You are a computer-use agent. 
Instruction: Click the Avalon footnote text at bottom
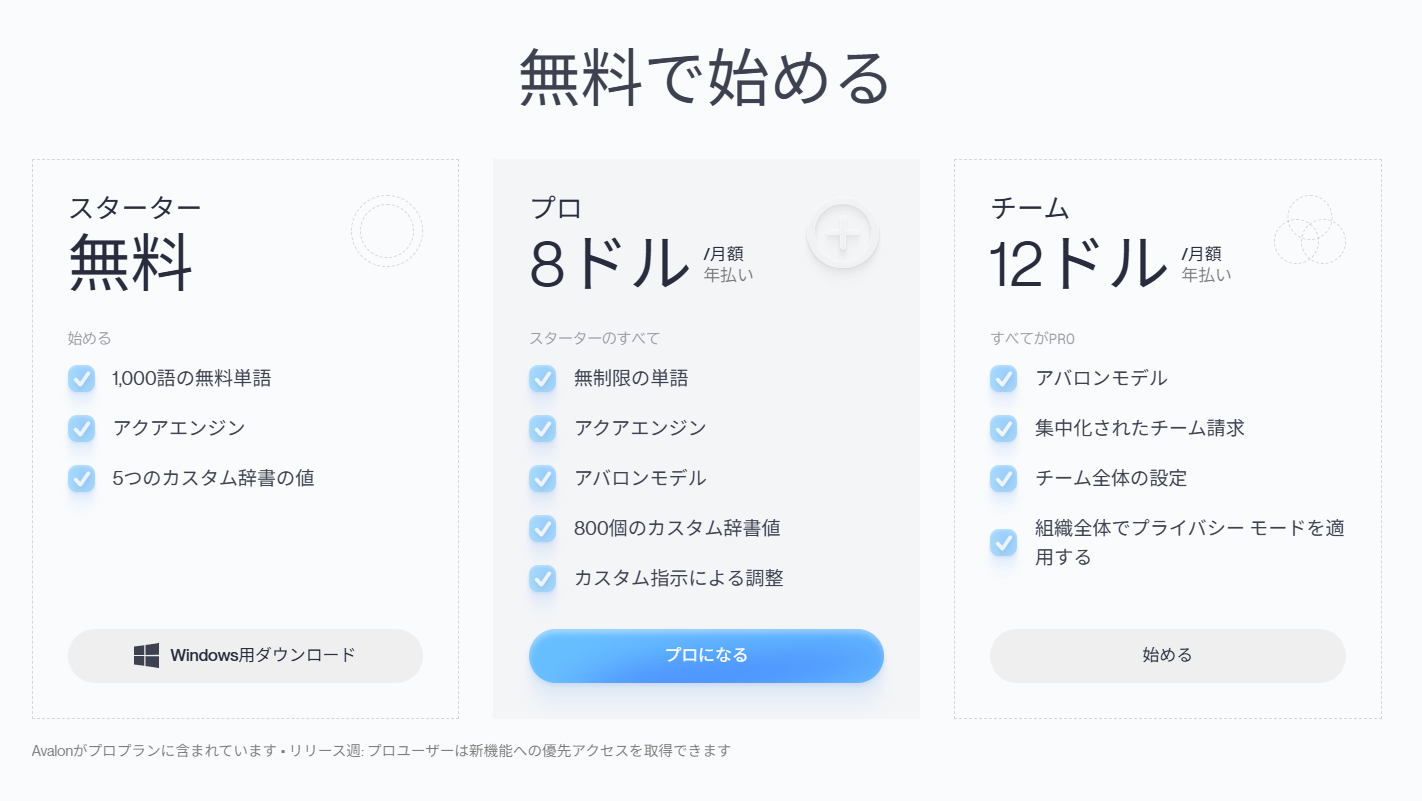point(381,750)
